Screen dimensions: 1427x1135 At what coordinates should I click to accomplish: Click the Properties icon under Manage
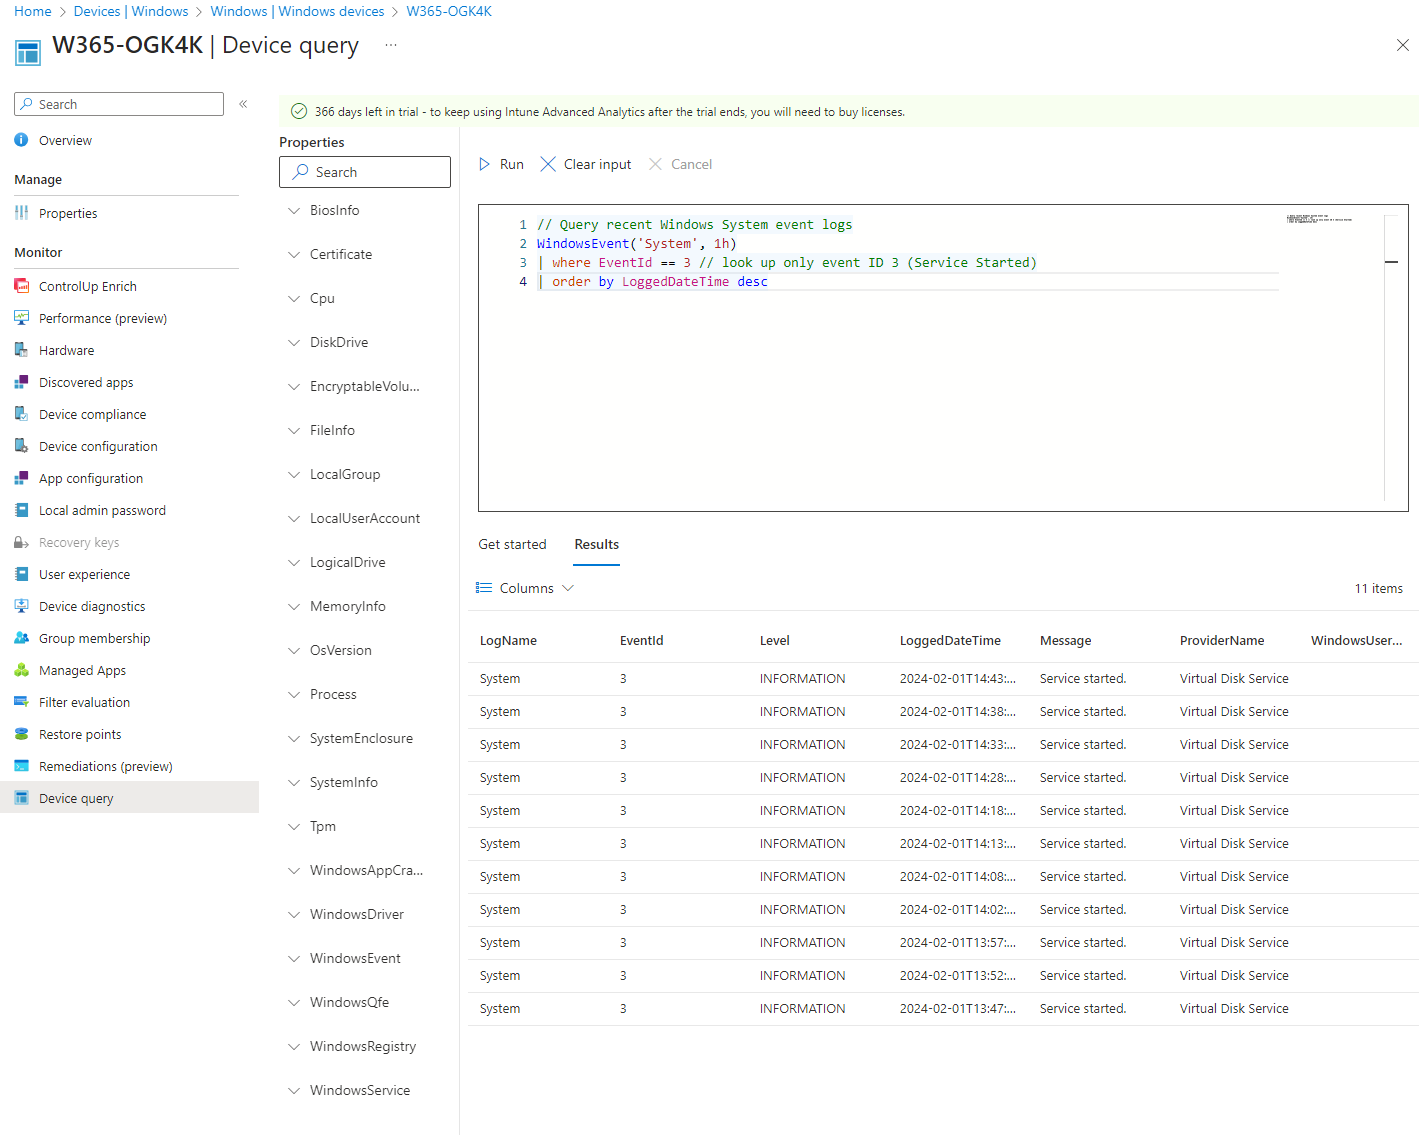(x=21, y=213)
